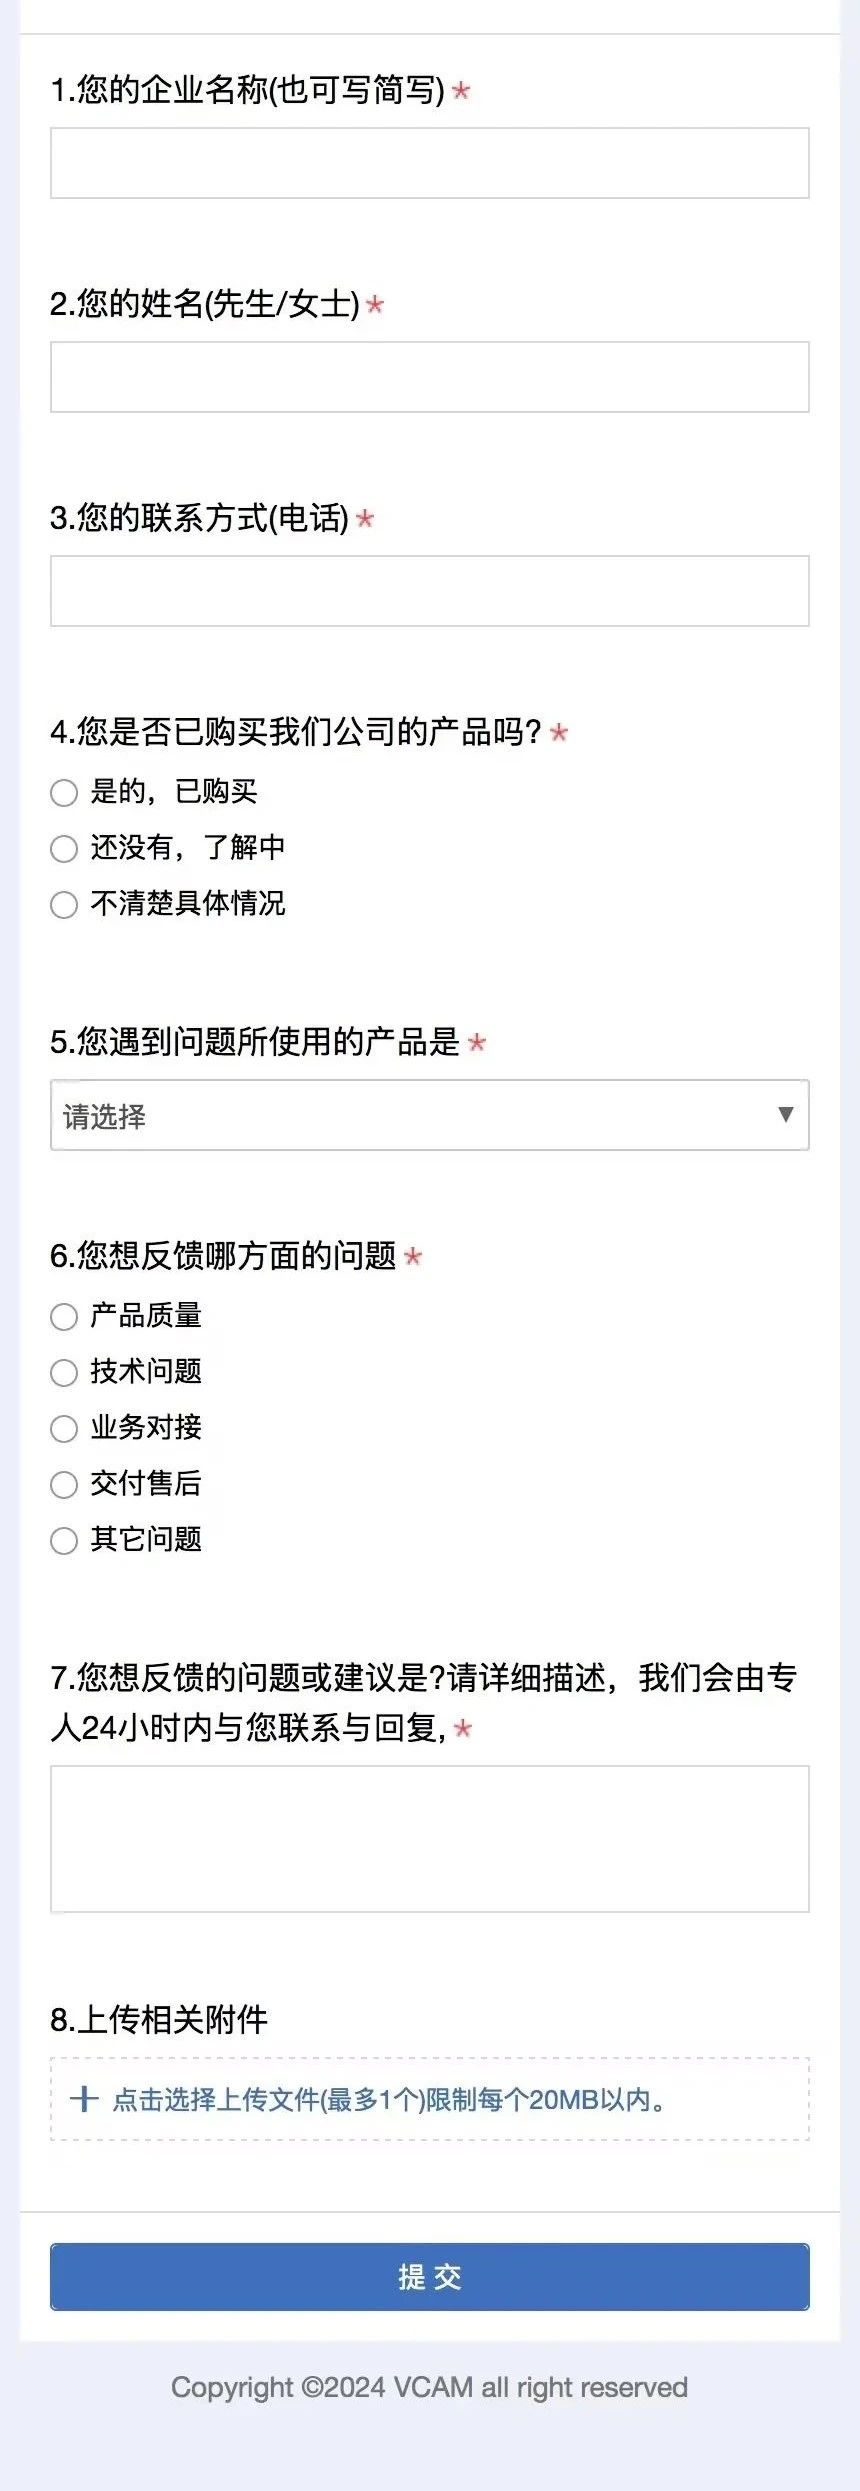The height and width of the screenshot is (2491, 860).
Task: Select 其它问题 feedback option
Action: (64, 1540)
